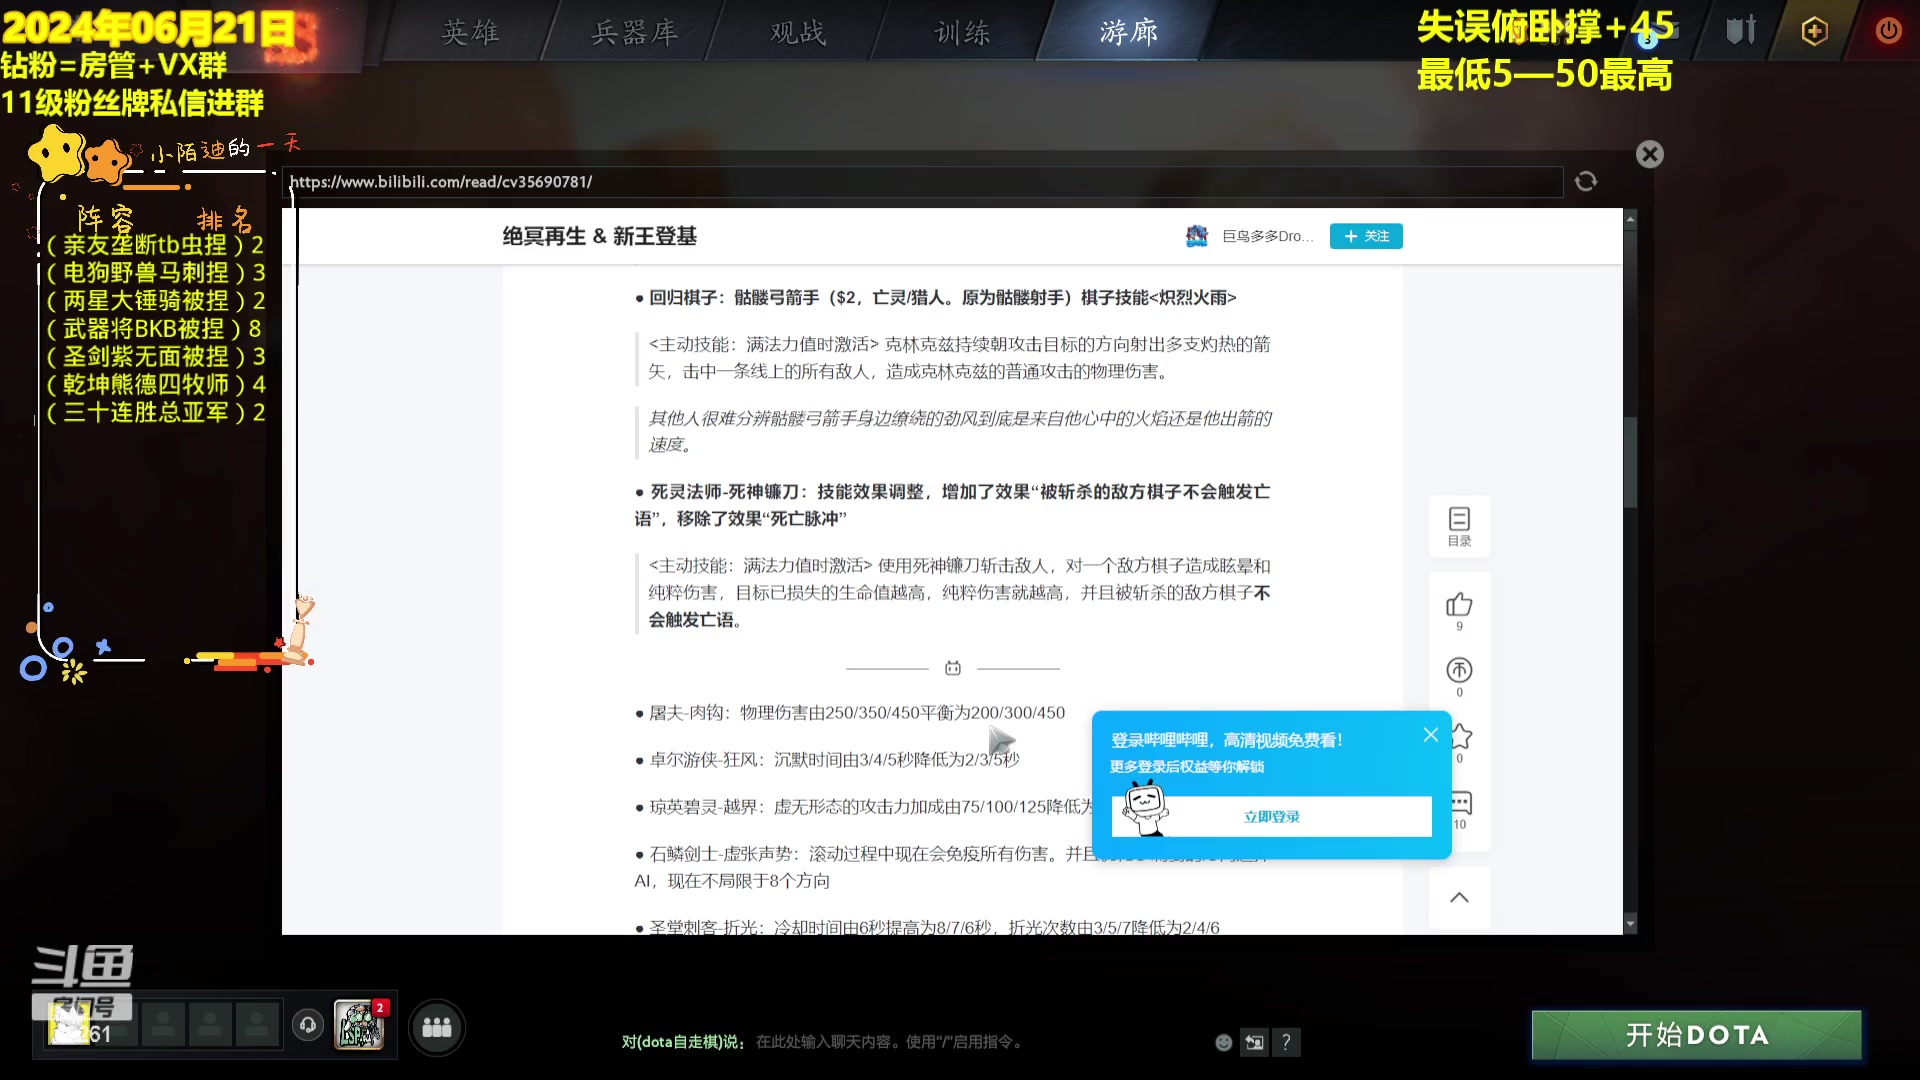Image resolution: width=1920 pixels, height=1080 pixels.
Task: Favorite the article with star icon
Action: pyautogui.click(x=1461, y=737)
